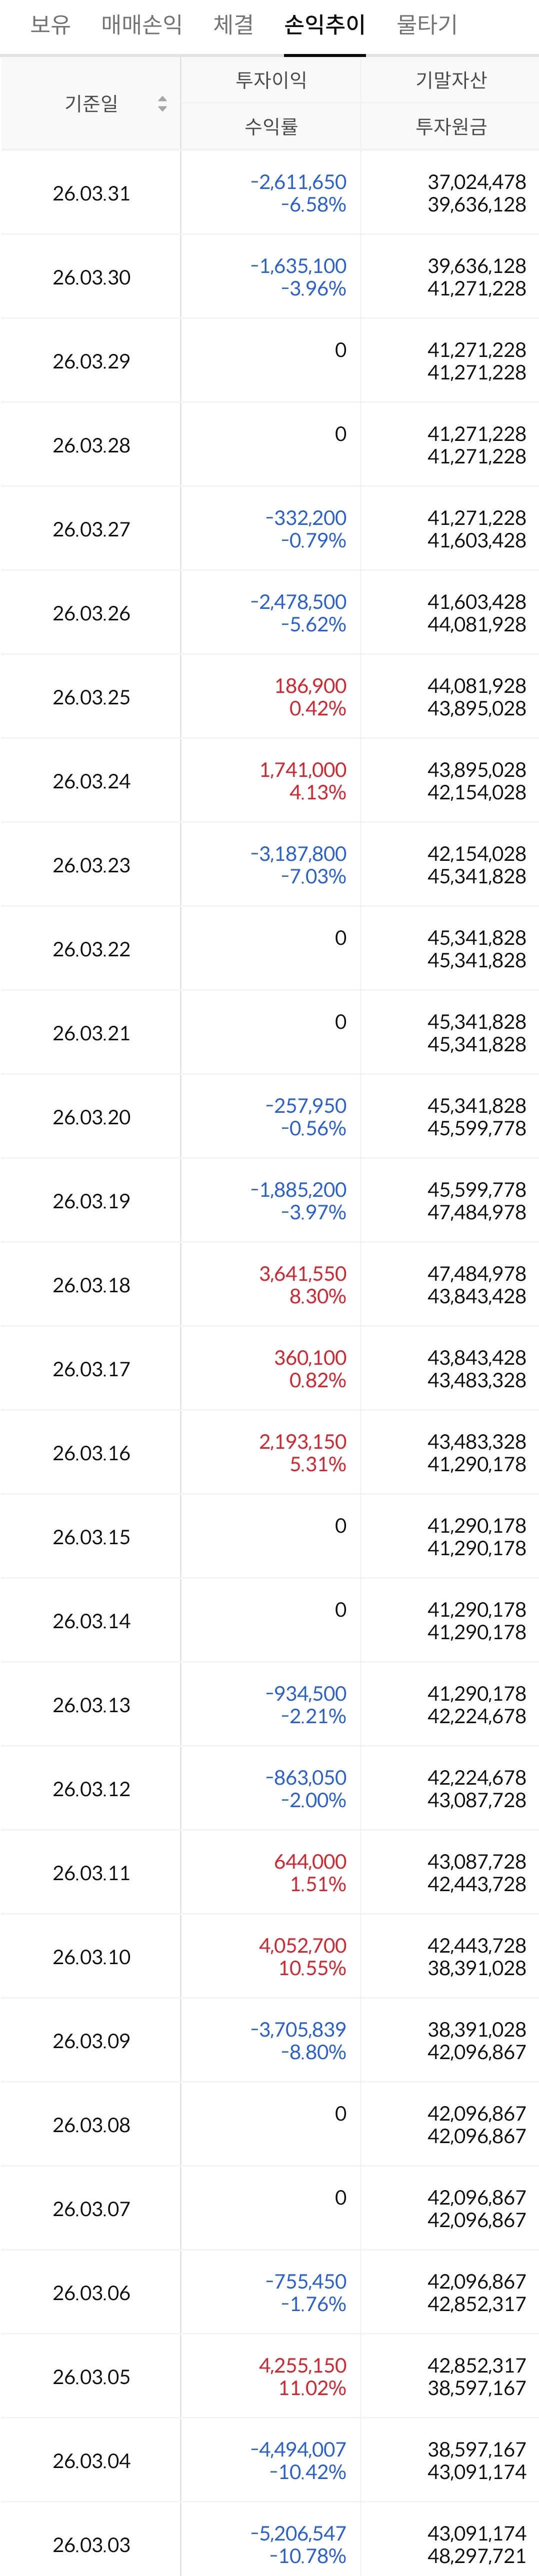Switch to the 보유 tab
The width and height of the screenshot is (539, 2576).
click(50, 24)
